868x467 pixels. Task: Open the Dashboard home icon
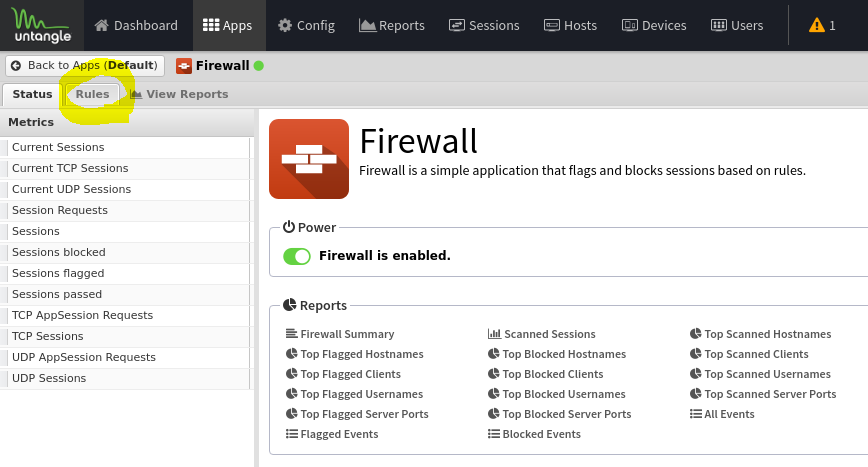pos(101,25)
